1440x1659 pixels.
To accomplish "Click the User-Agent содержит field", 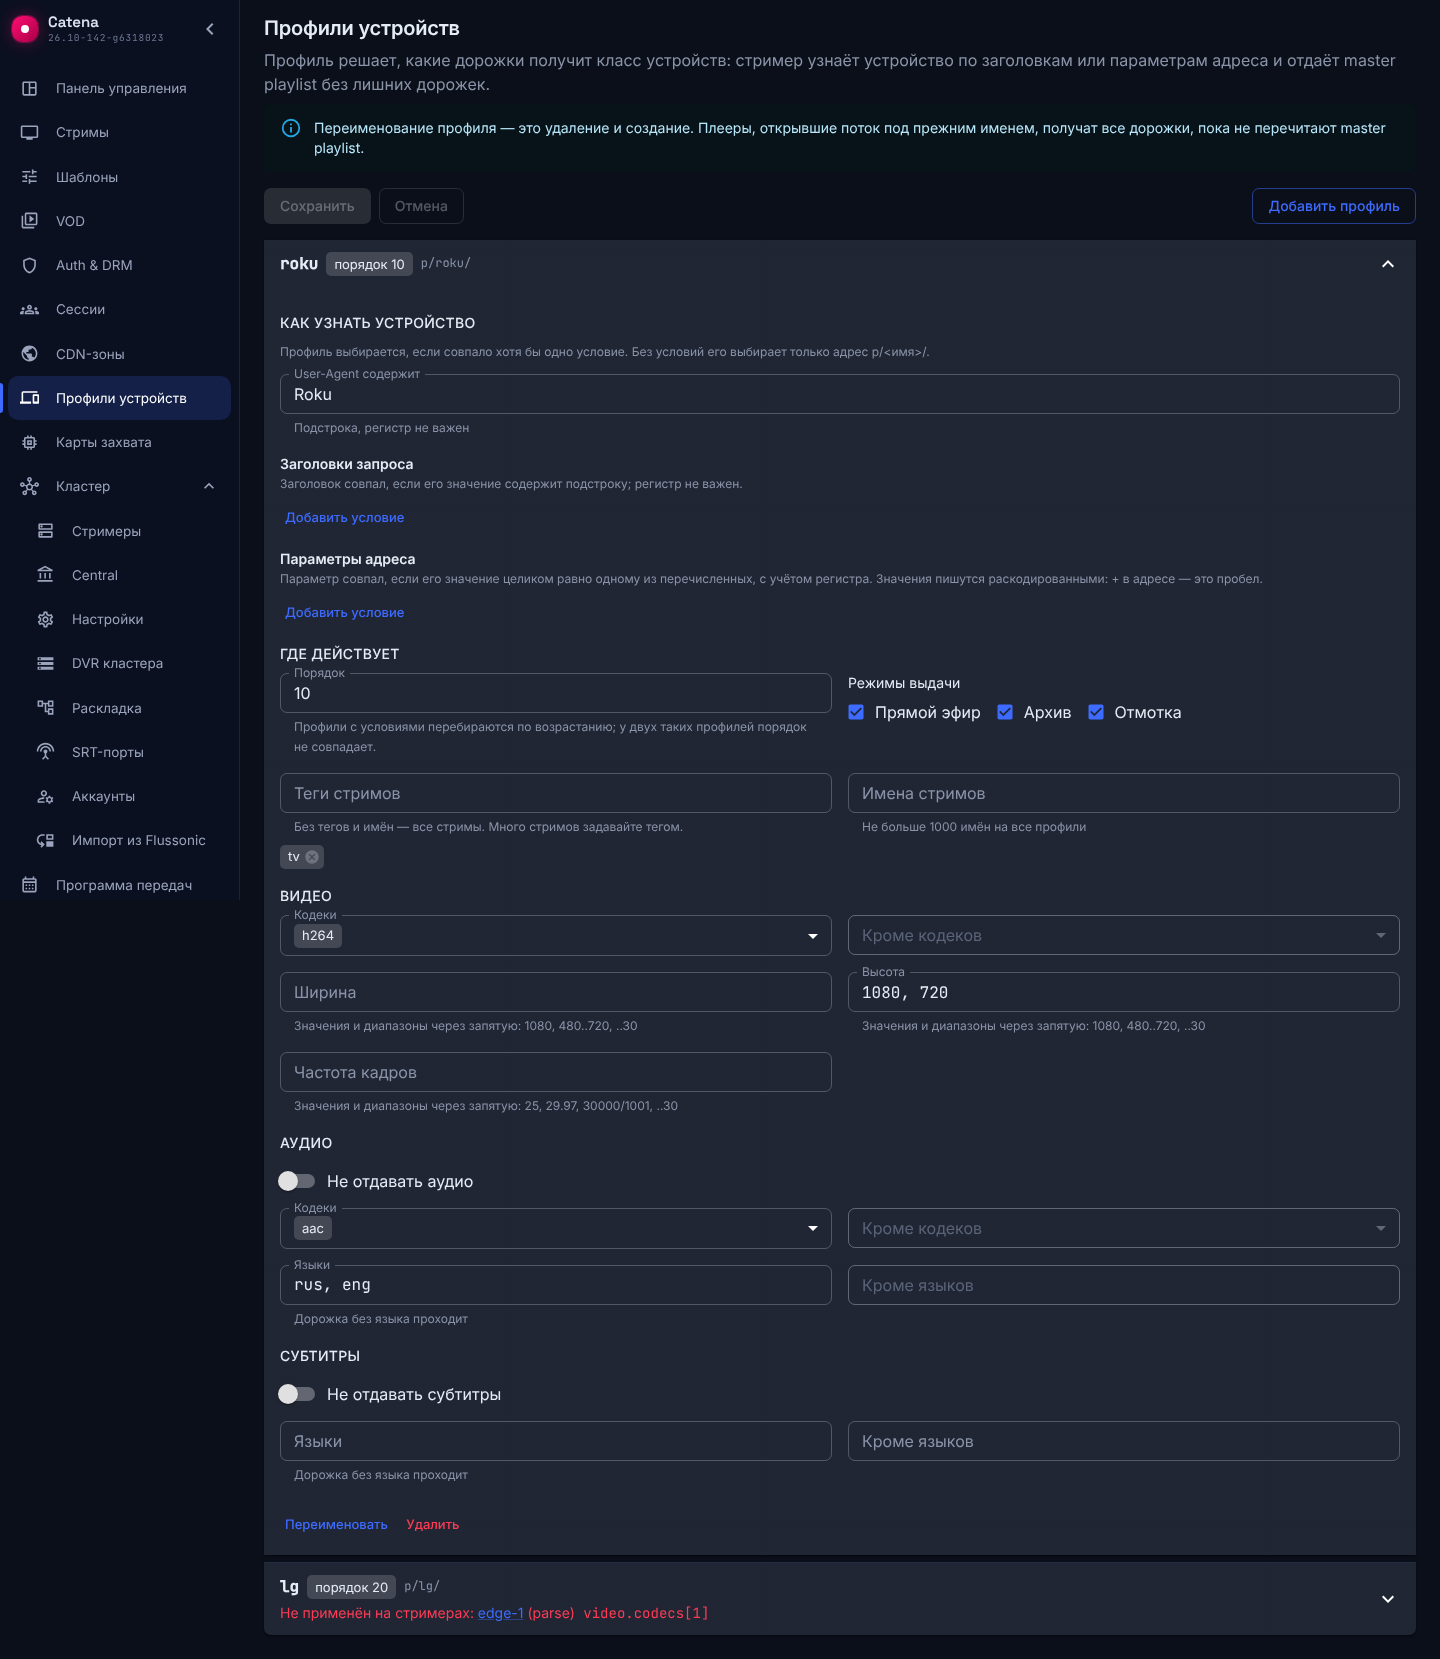I will pos(840,394).
